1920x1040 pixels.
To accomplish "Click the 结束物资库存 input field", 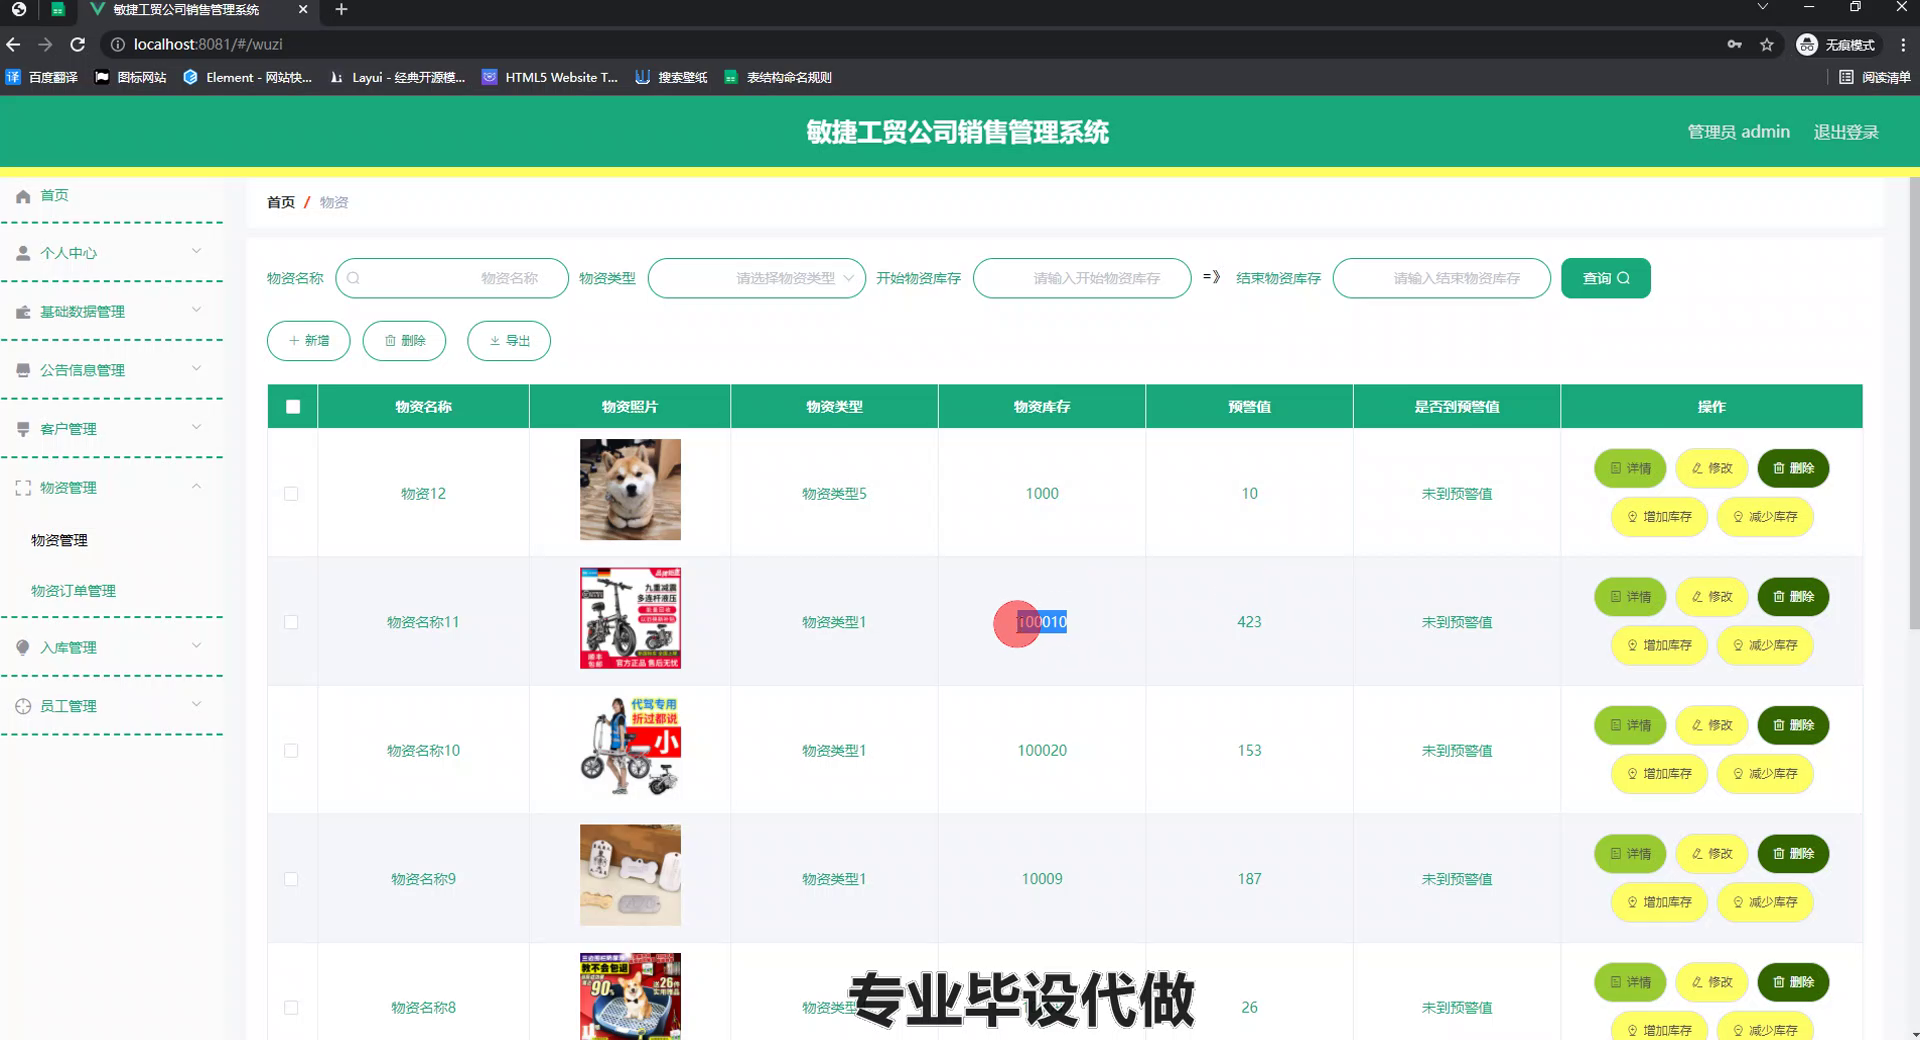I will (1442, 279).
